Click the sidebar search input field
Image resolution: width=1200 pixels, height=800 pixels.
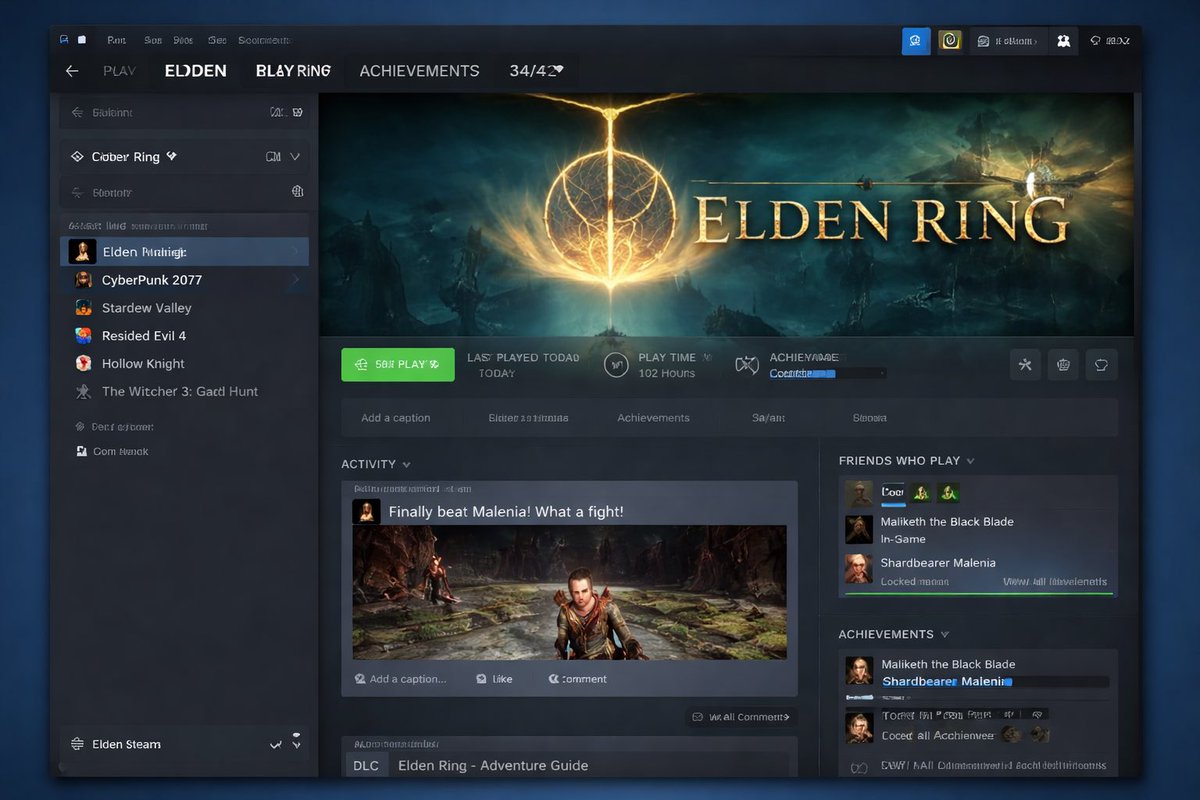point(185,113)
